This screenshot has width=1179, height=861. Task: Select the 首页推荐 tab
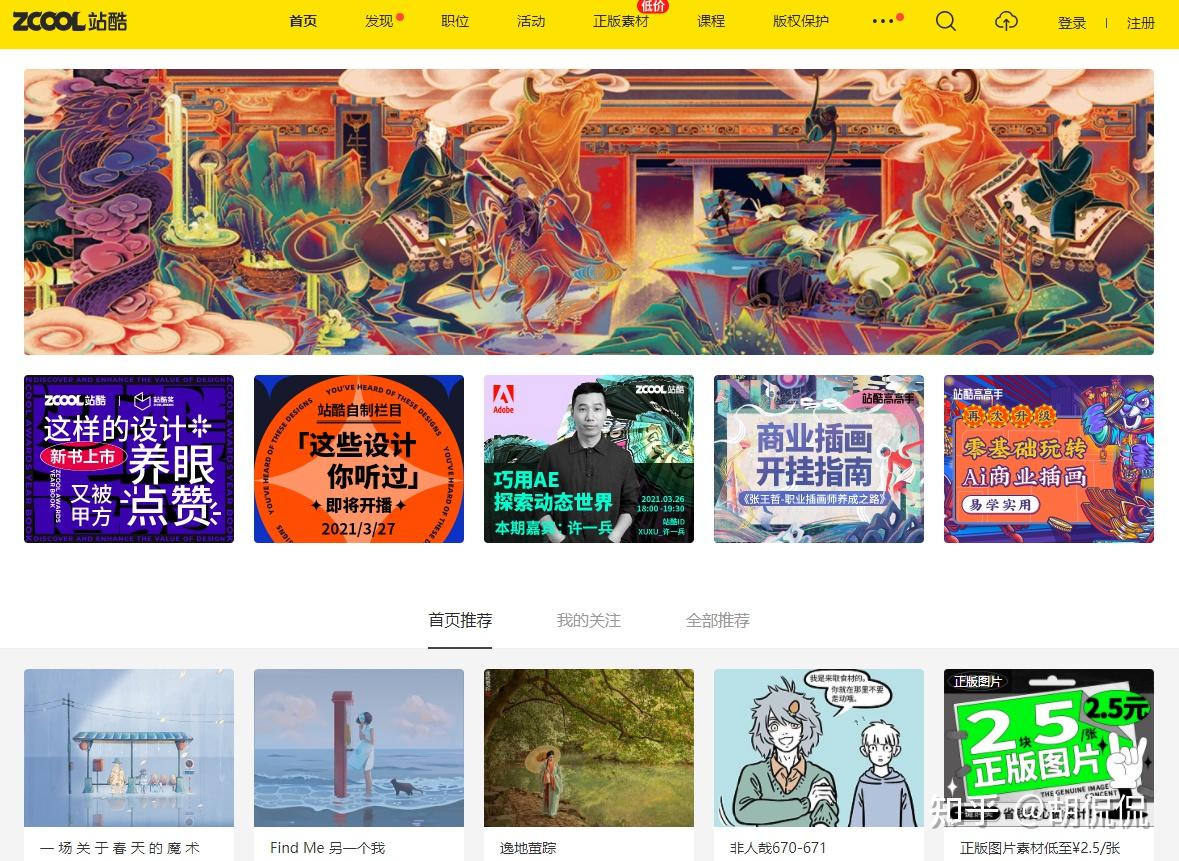(x=460, y=620)
